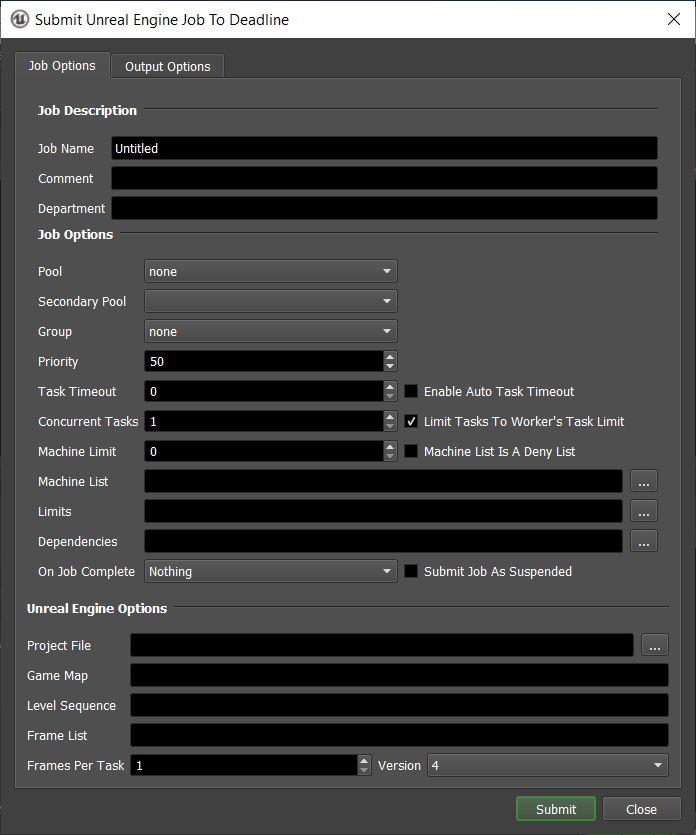696x835 pixels.
Task: Select the Job Options tab
Action: (x=62, y=66)
